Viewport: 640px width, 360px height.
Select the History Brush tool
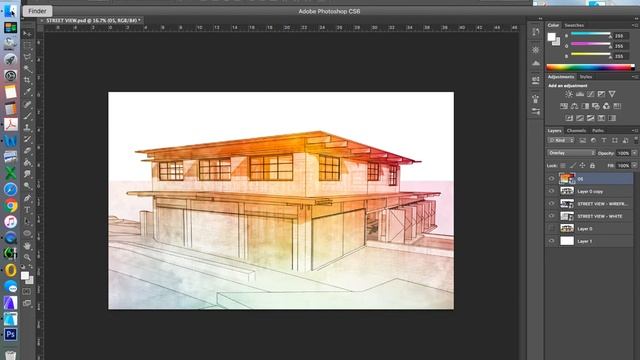(x=27, y=139)
